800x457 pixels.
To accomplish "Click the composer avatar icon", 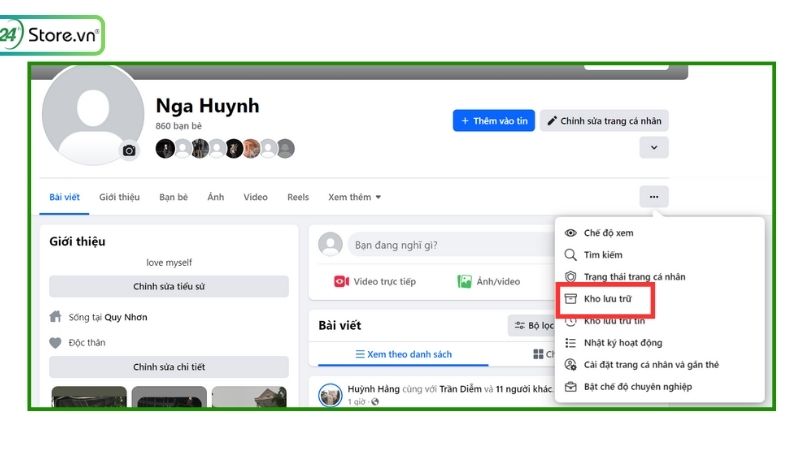I will 331,244.
